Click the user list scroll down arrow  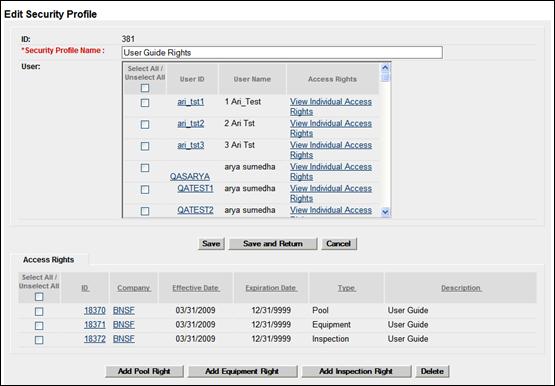385,212
